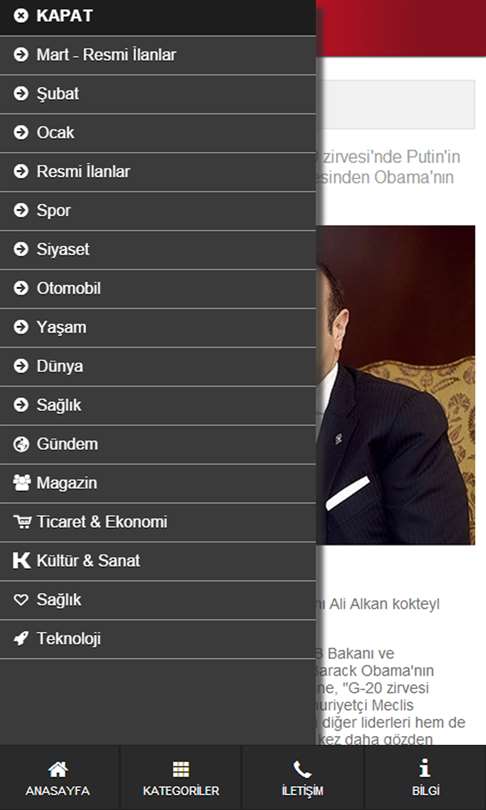This screenshot has width=486, height=810.
Task: Close the menu using the KAPAT X icon
Action: coord(21,16)
